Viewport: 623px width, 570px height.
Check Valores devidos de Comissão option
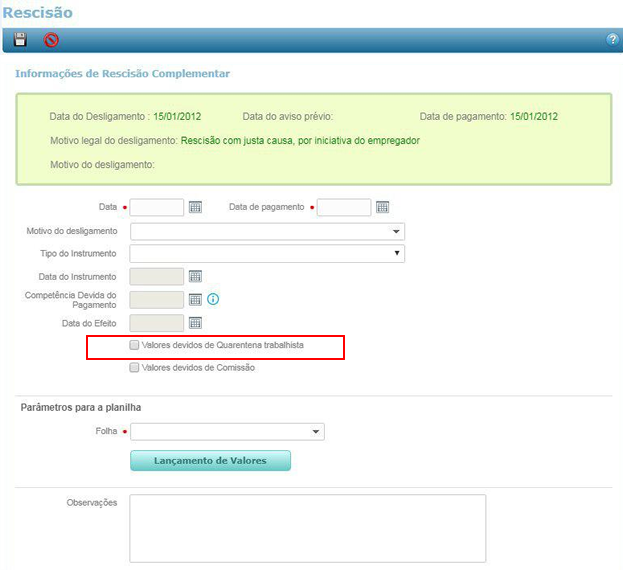(135, 368)
